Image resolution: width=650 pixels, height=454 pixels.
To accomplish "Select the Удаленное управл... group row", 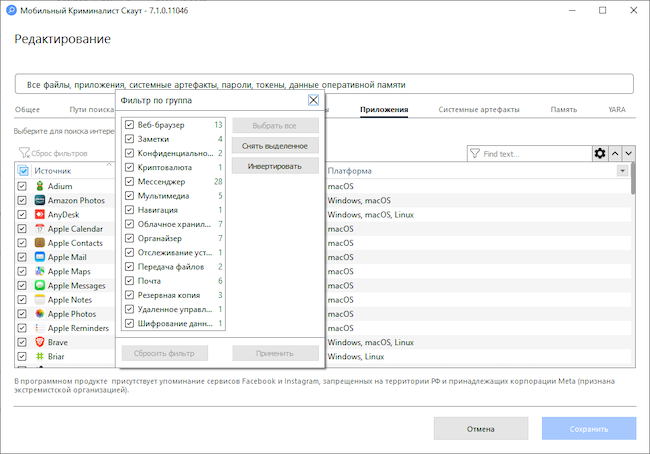I will [x=173, y=309].
